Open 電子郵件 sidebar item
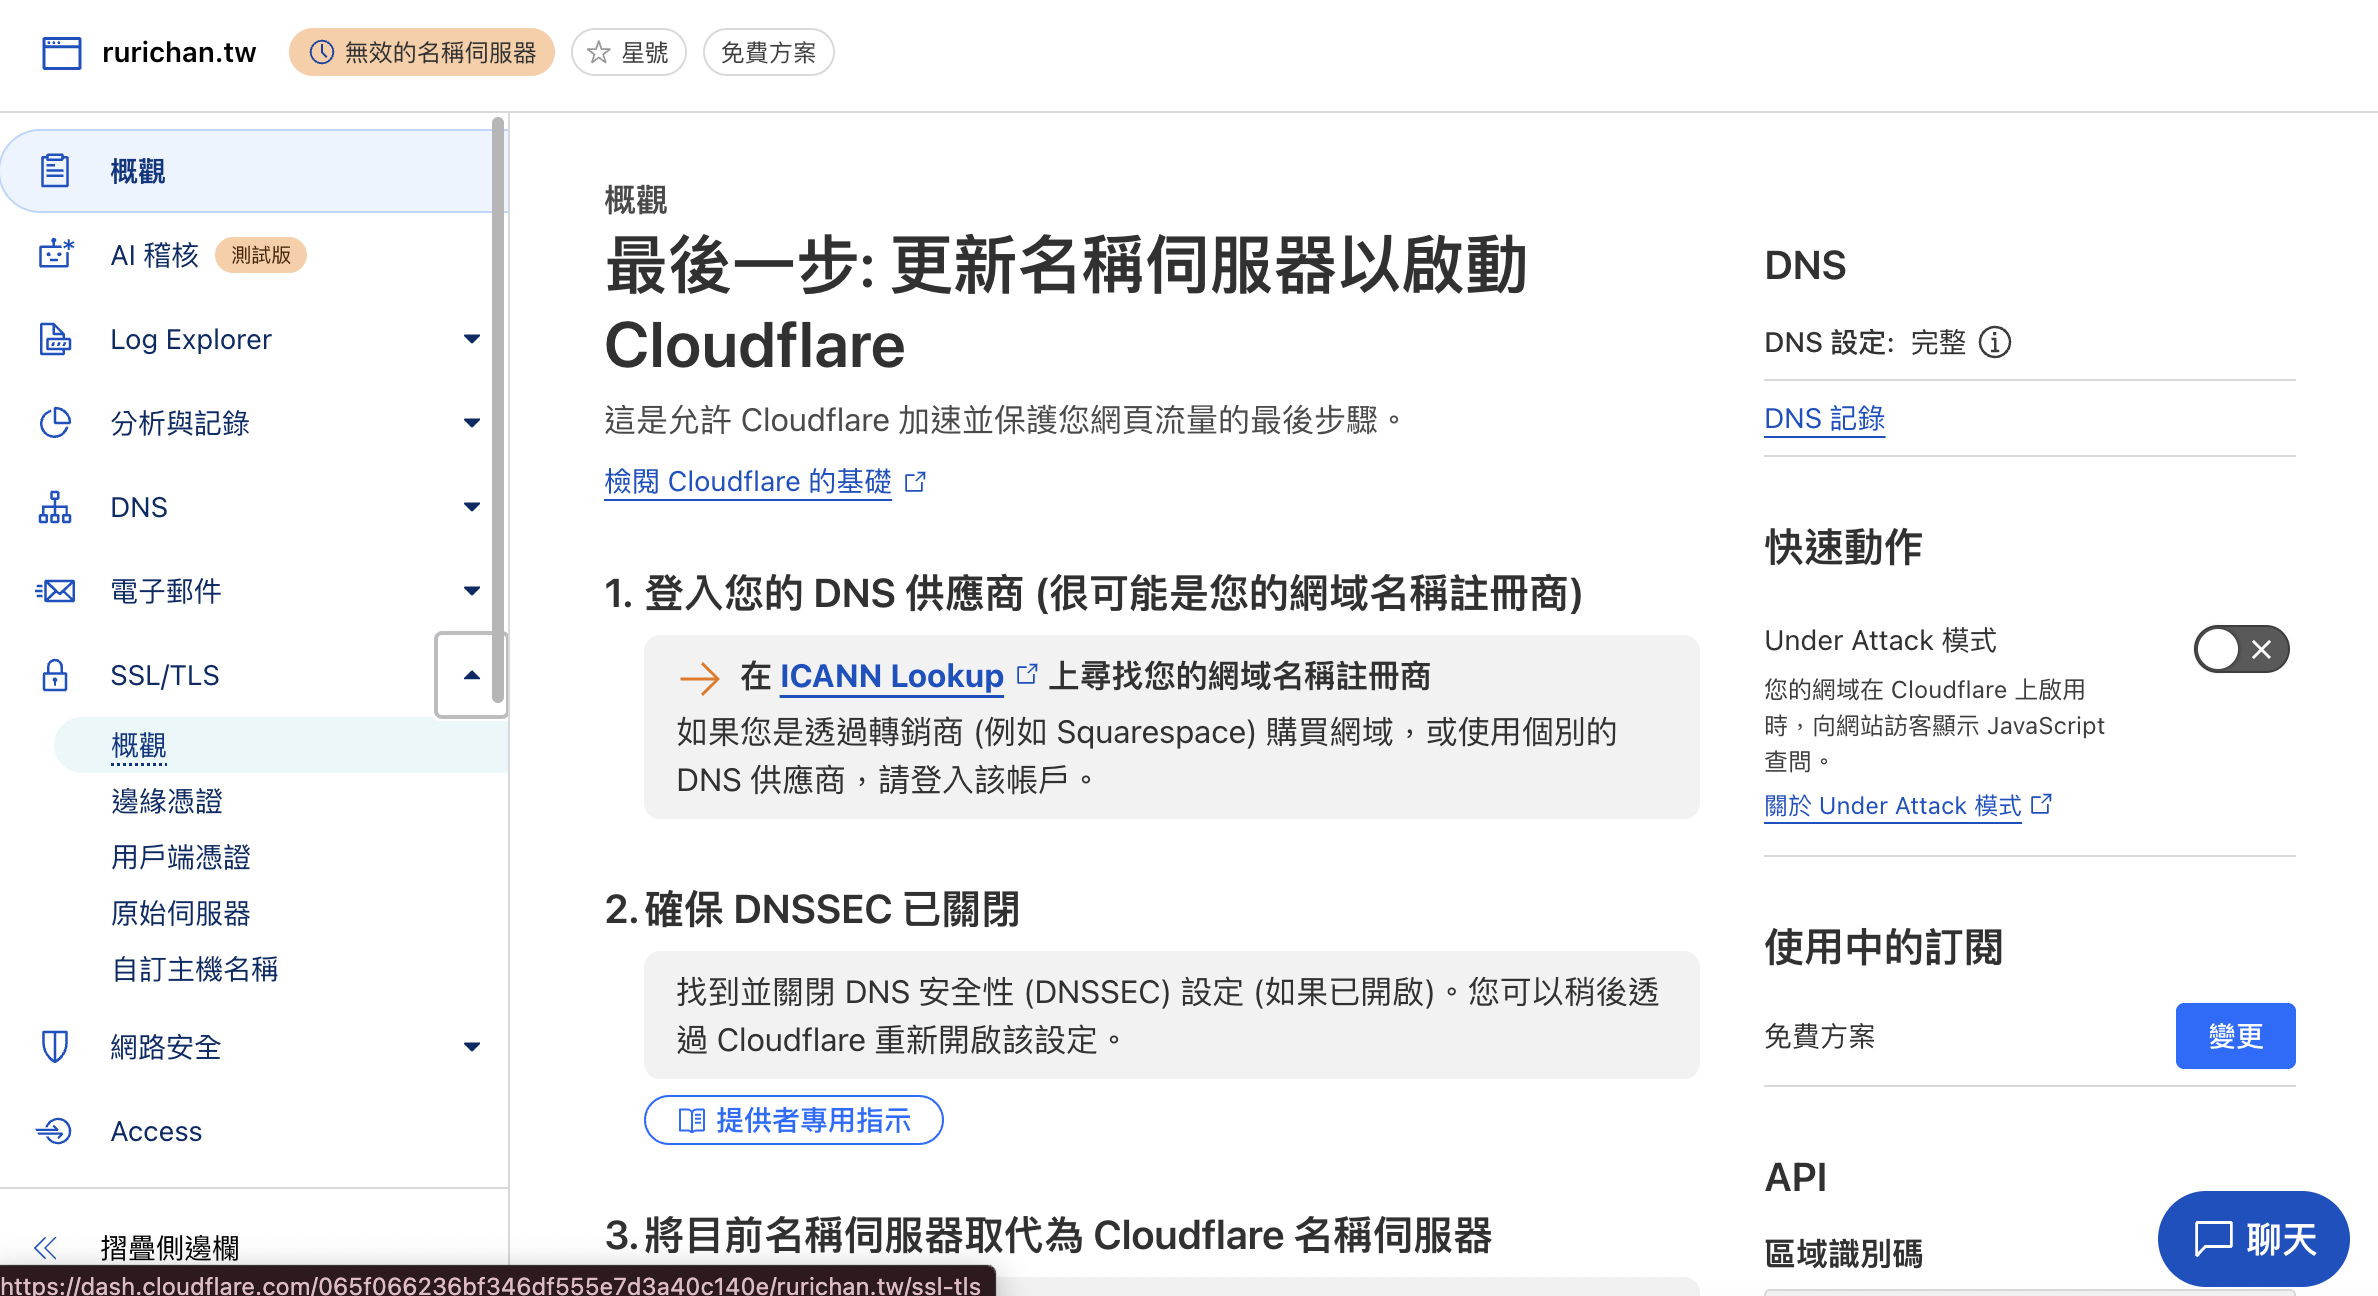2378x1296 pixels. click(x=166, y=591)
